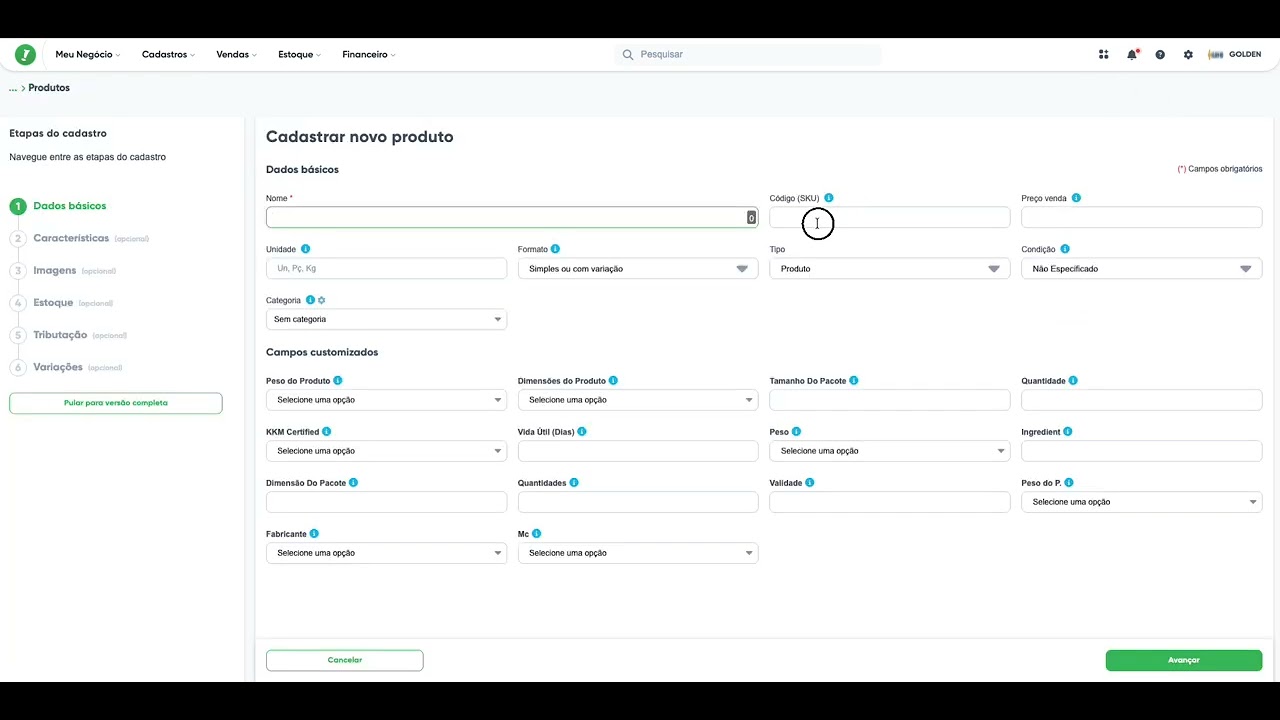Screen dimensions: 1280x720
Task: Expand the breadcrumb ellipsis
Action: [13, 88]
